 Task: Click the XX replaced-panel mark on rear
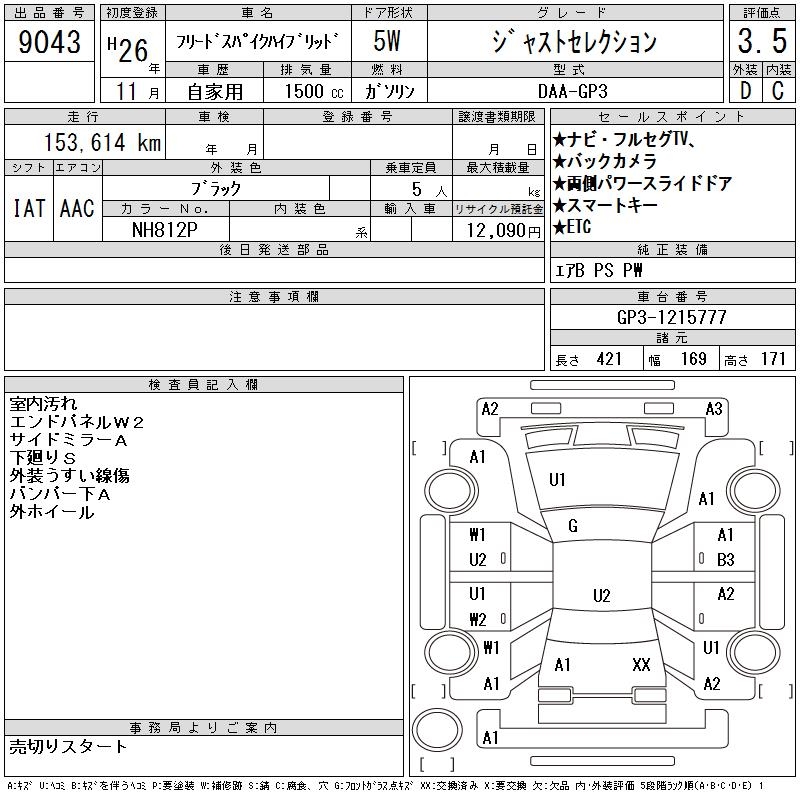pyautogui.click(x=641, y=664)
